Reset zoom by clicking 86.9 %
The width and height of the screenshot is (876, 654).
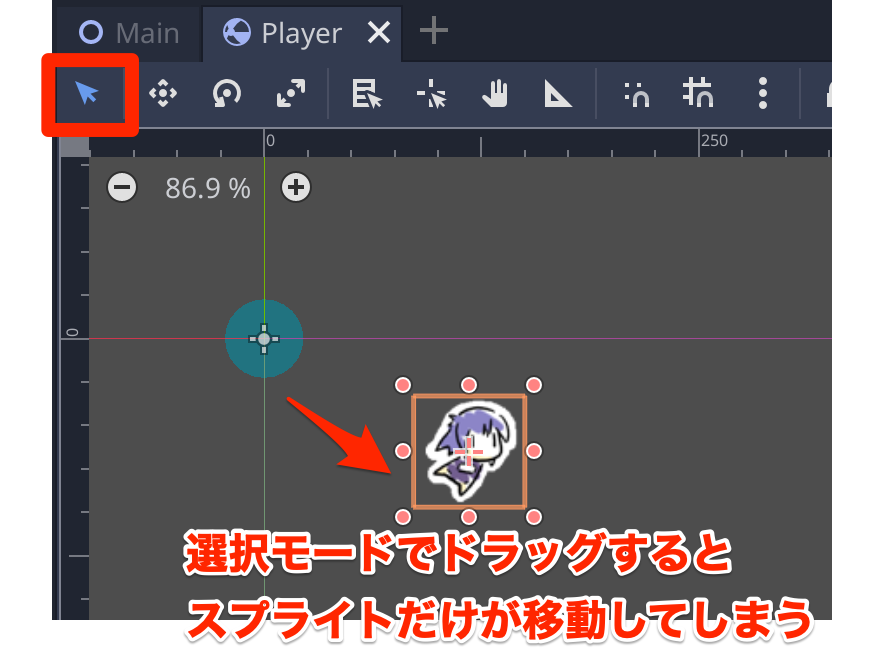point(207,188)
